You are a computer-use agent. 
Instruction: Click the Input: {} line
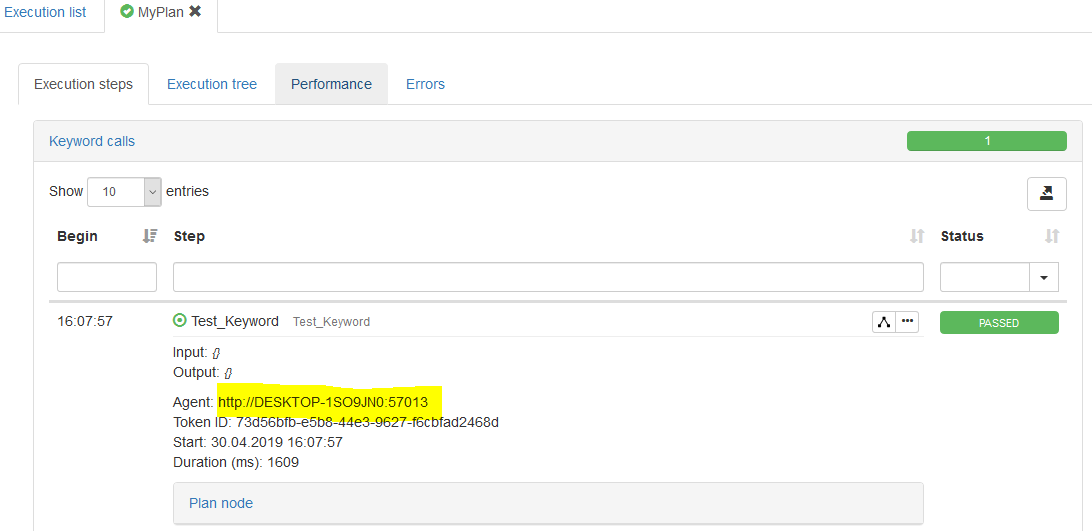pos(197,353)
